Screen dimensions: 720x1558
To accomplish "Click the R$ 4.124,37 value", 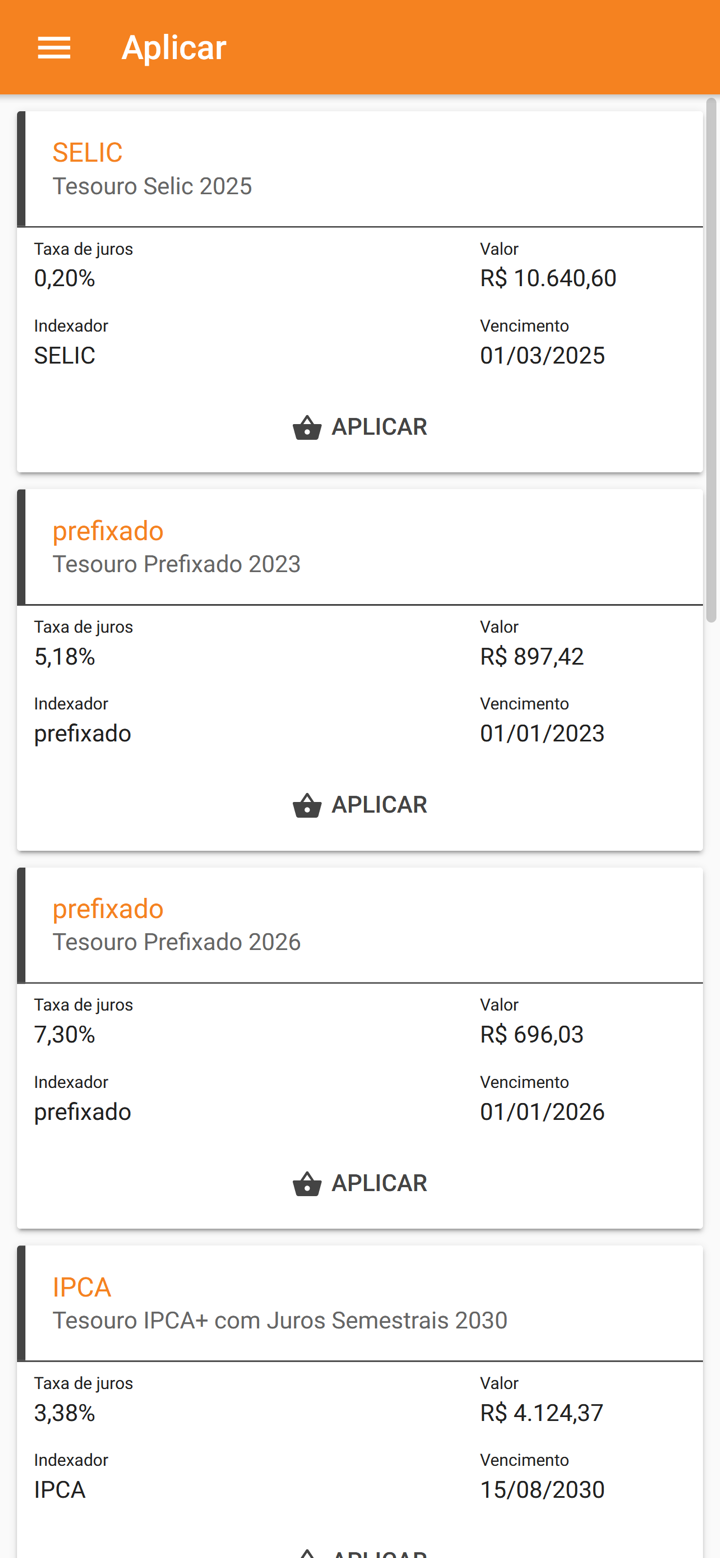I will click(541, 1413).
